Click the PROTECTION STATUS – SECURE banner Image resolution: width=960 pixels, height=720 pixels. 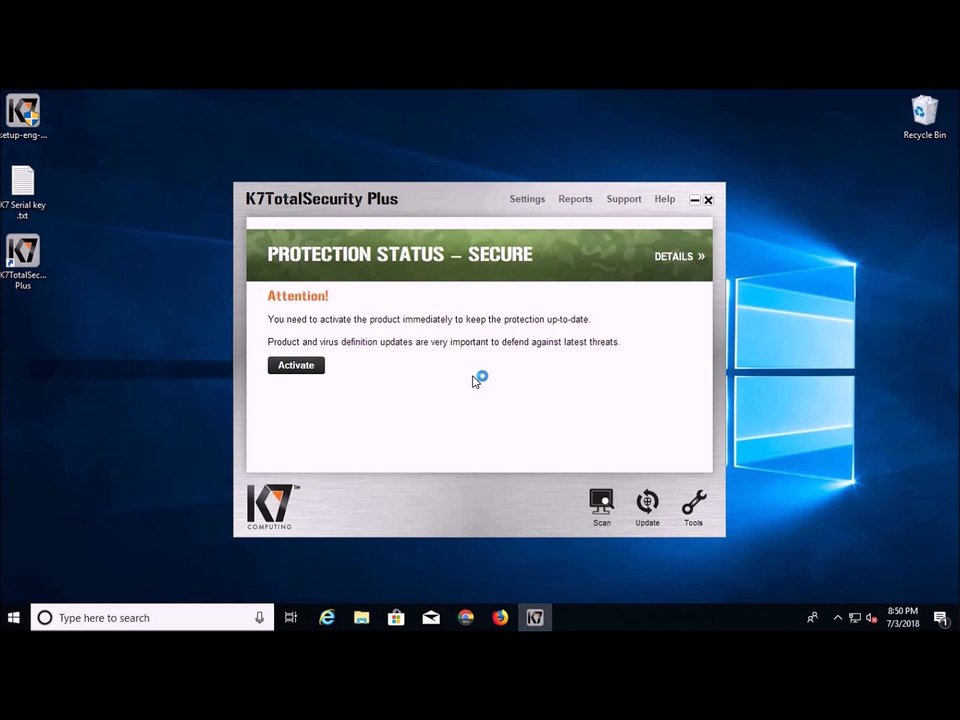click(479, 255)
